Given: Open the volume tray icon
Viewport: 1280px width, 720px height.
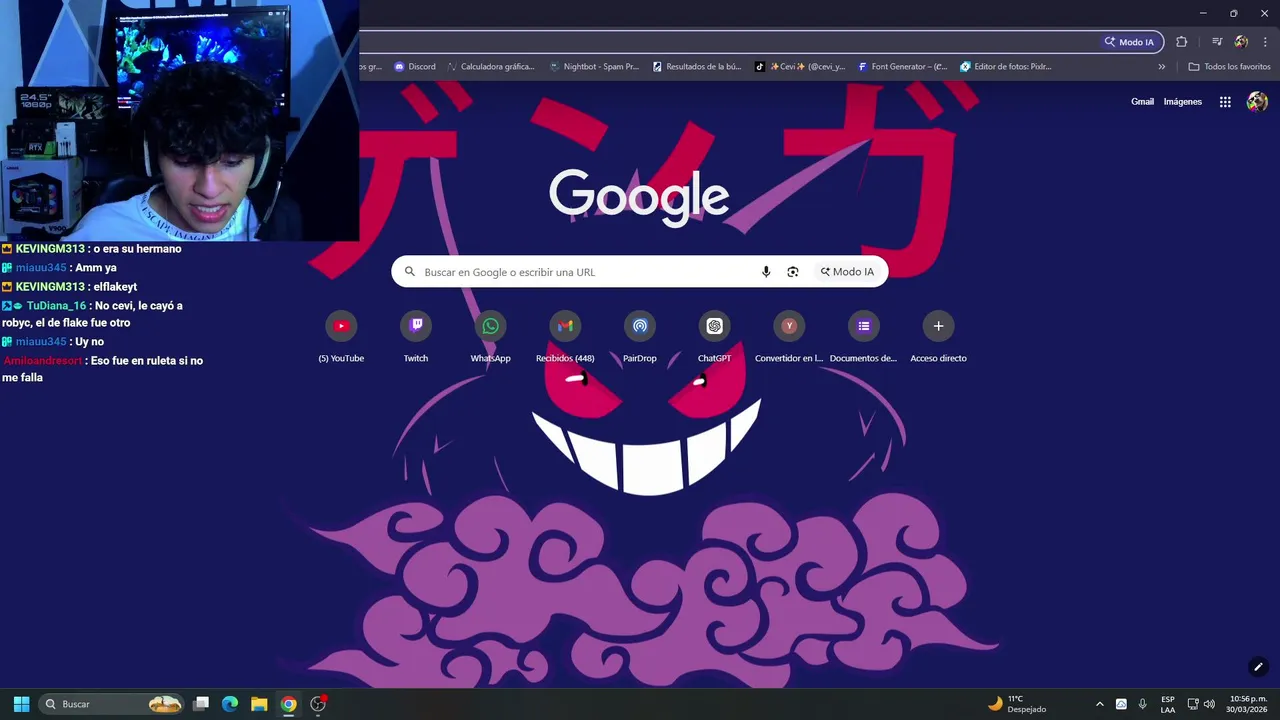Looking at the screenshot, I should pos(1209,704).
